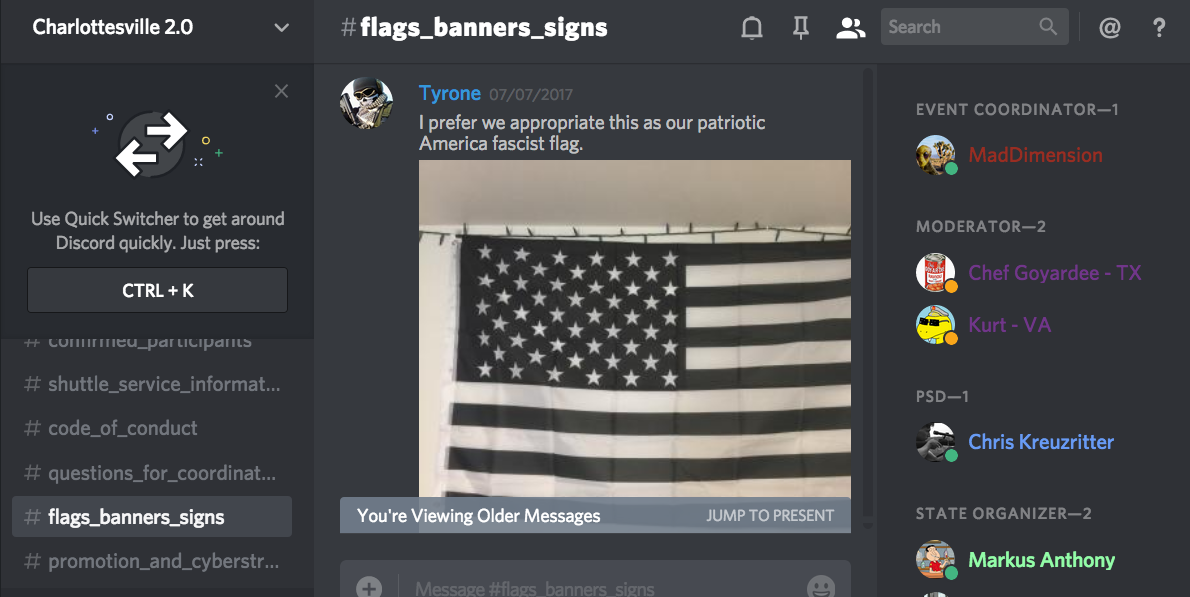Expand the Charlottesville 2.0 server dropdown
This screenshot has height=597, width=1190.
pyautogui.click(x=282, y=28)
